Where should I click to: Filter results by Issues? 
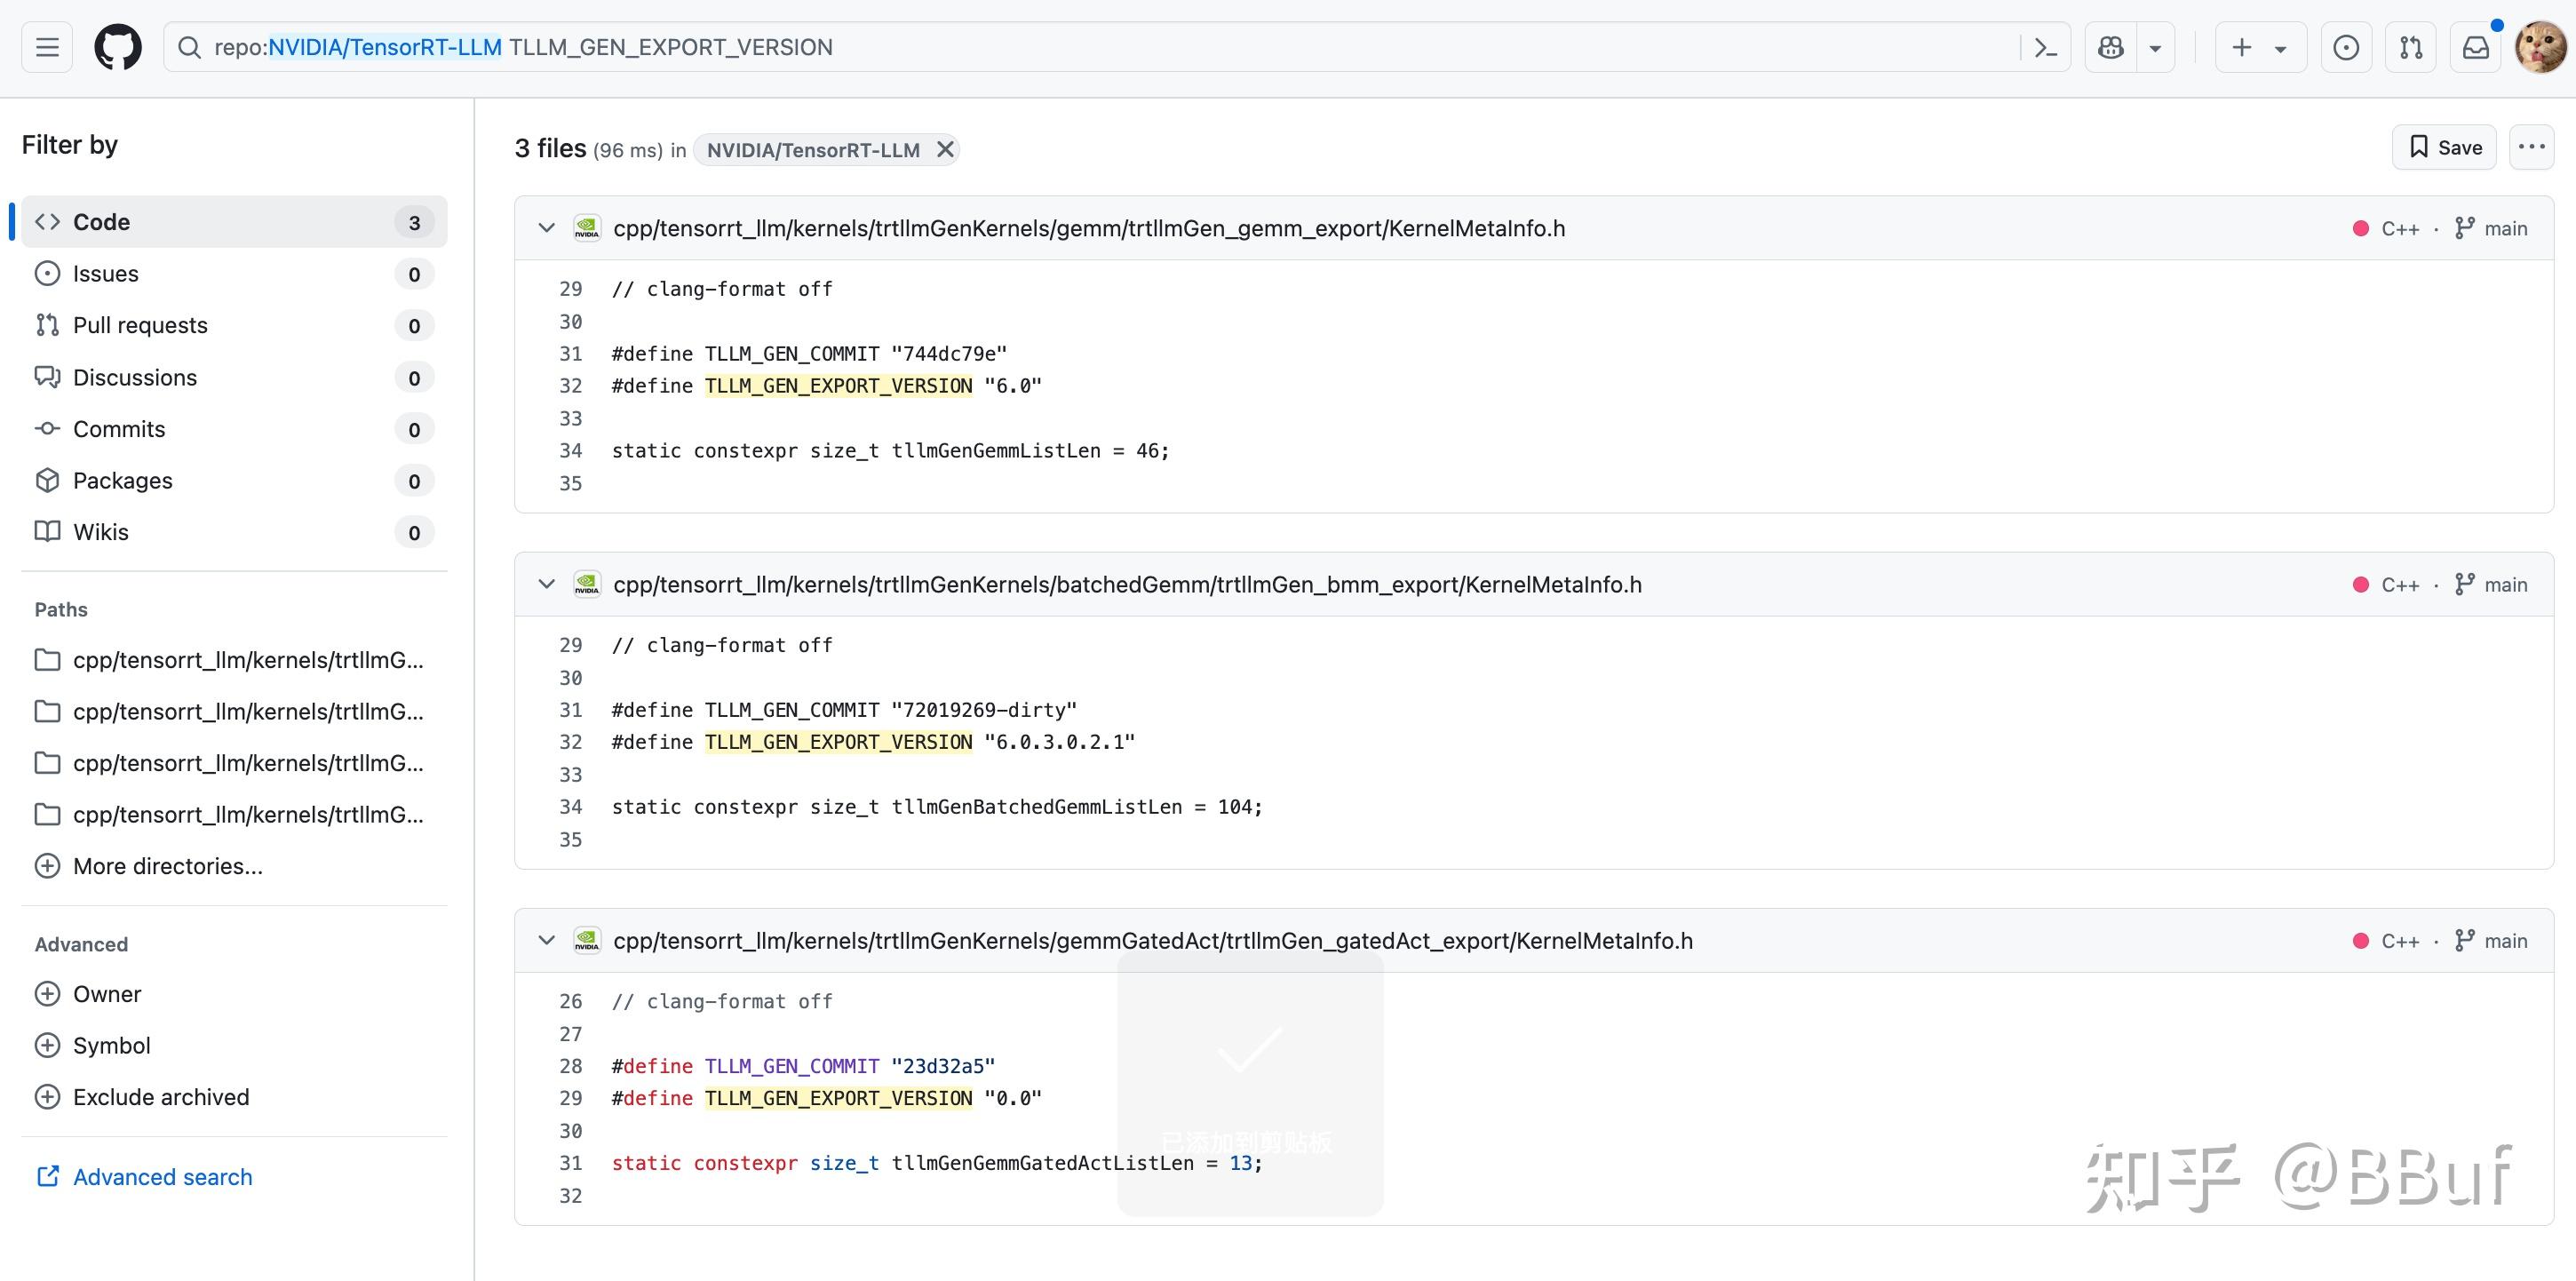pyautogui.click(x=106, y=274)
